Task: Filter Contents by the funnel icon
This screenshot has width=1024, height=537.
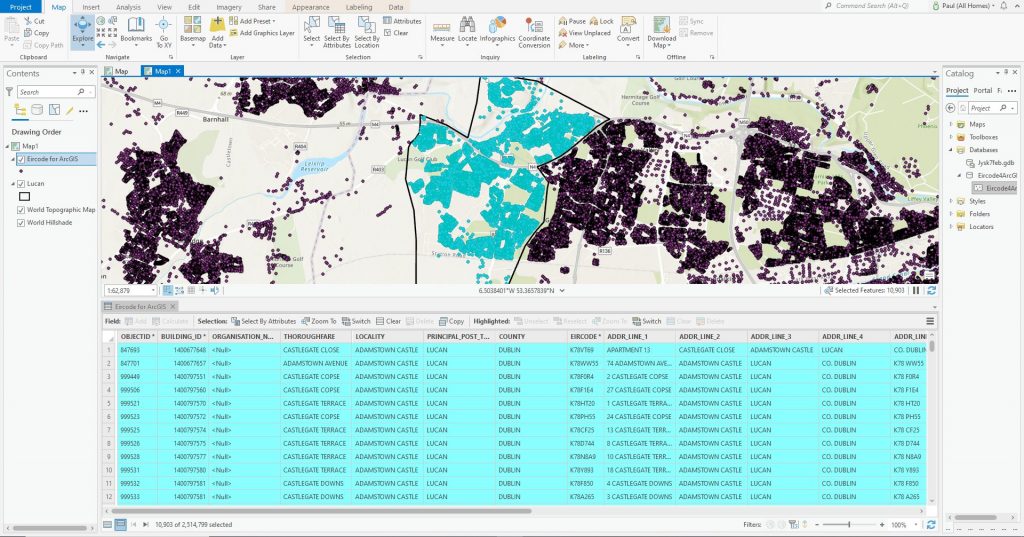Action: pos(9,92)
